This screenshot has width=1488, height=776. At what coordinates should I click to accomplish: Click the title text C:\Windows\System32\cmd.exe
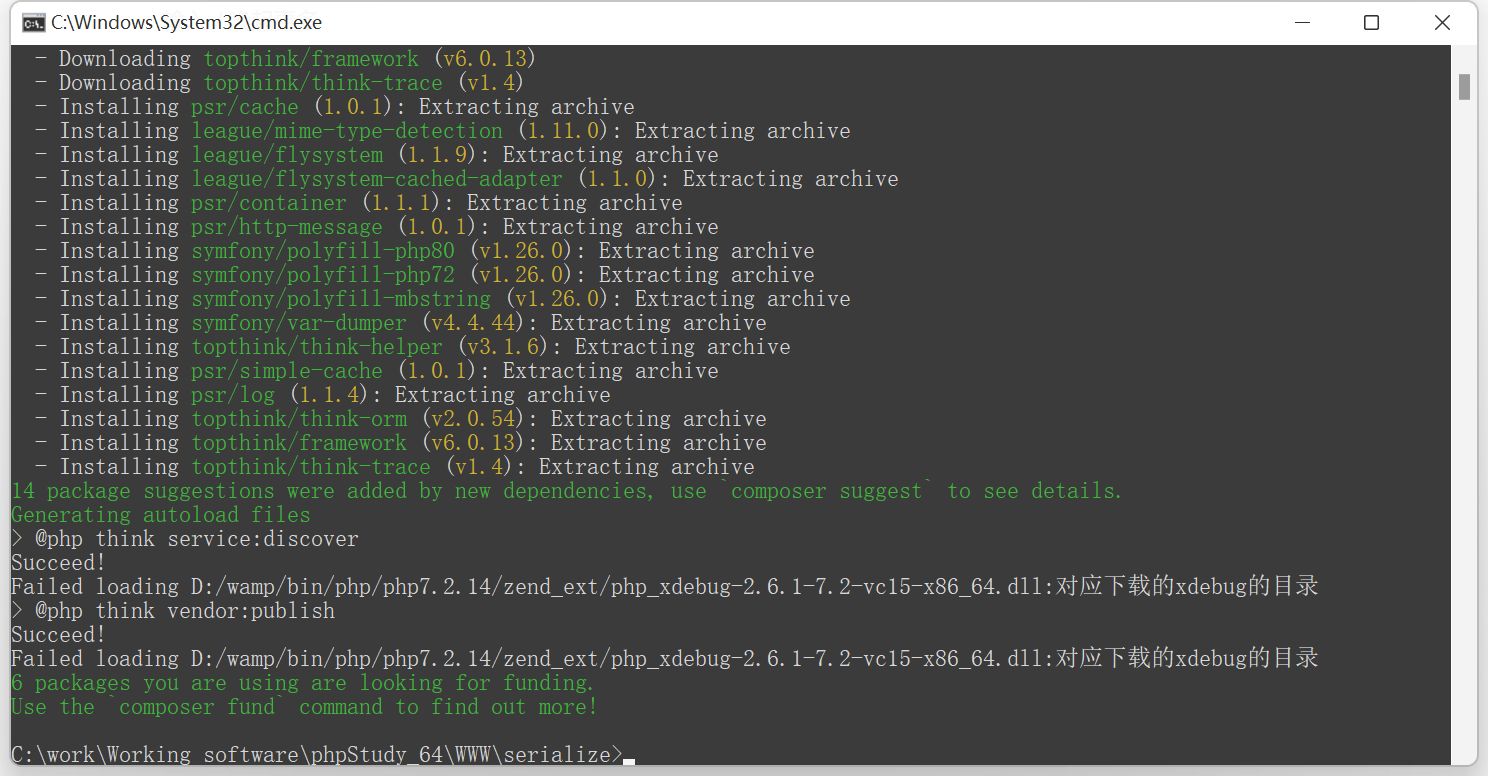coord(187,22)
